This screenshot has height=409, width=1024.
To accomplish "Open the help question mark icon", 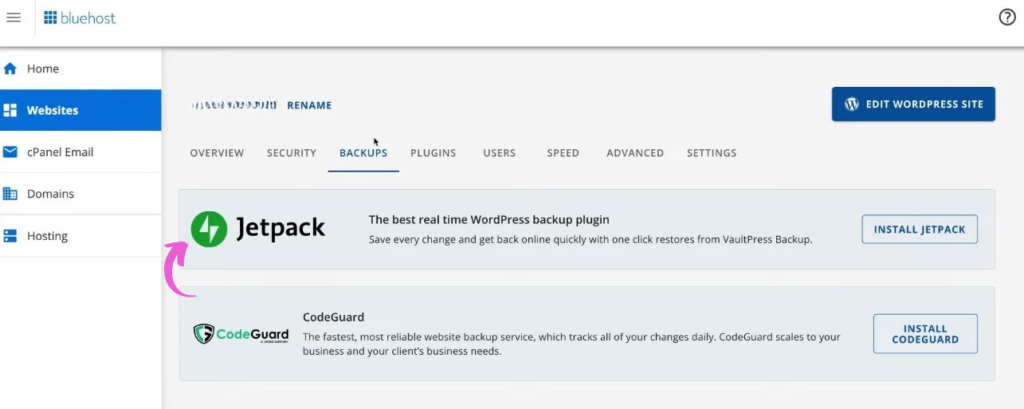I will [1007, 18].
